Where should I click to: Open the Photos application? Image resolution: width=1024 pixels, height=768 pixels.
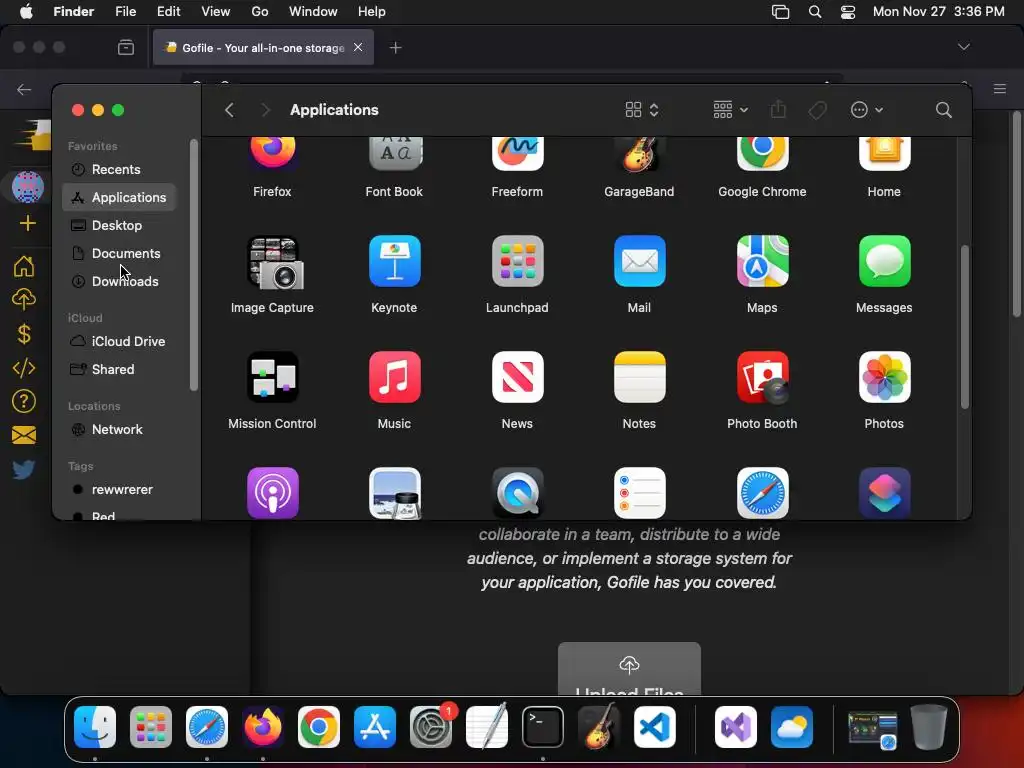point(884,377)
